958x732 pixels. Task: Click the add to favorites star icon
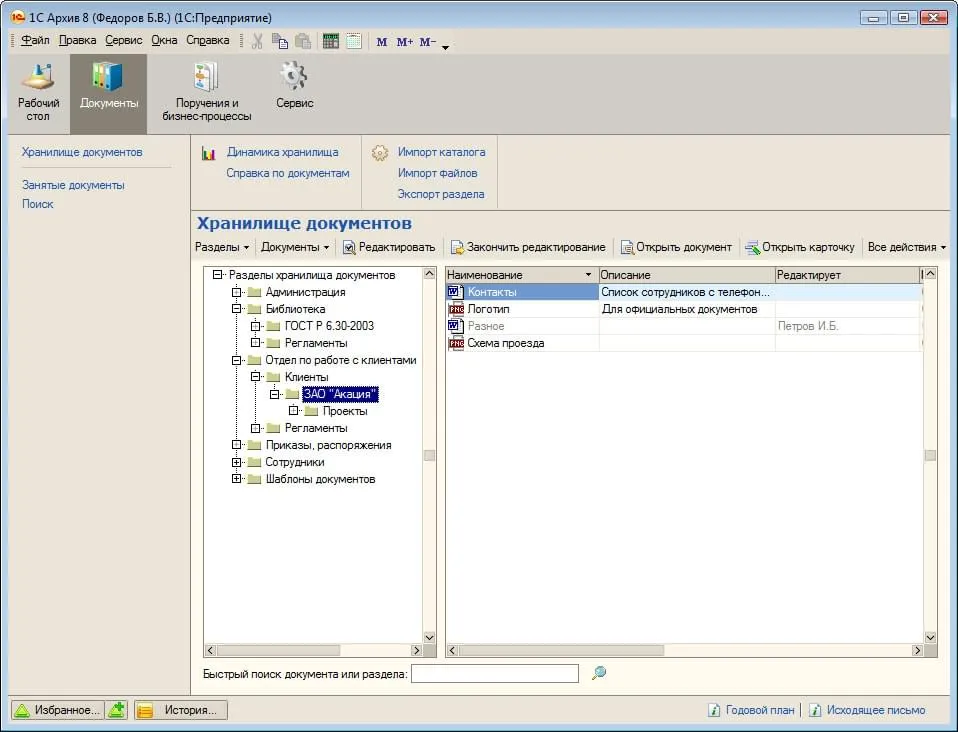click(116, 709)
